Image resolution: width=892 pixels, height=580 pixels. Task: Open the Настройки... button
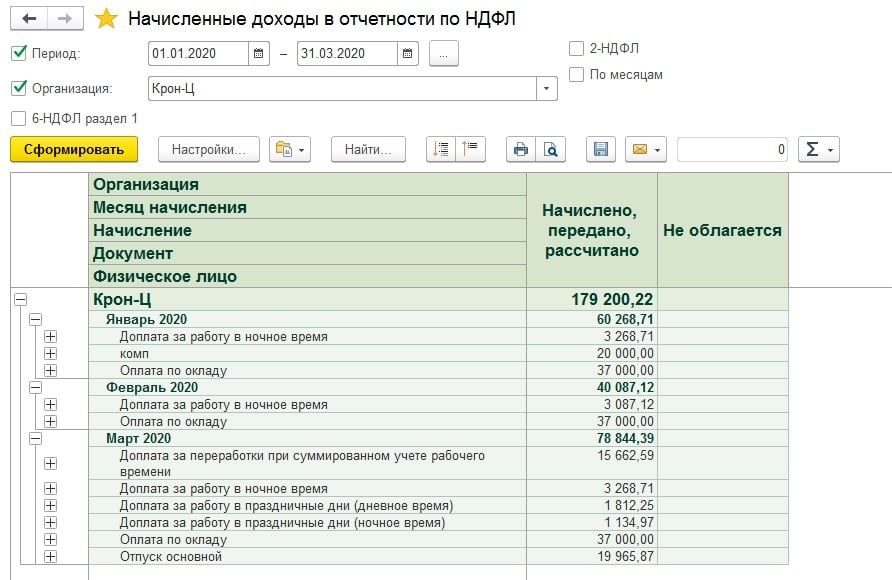[208, 150]
